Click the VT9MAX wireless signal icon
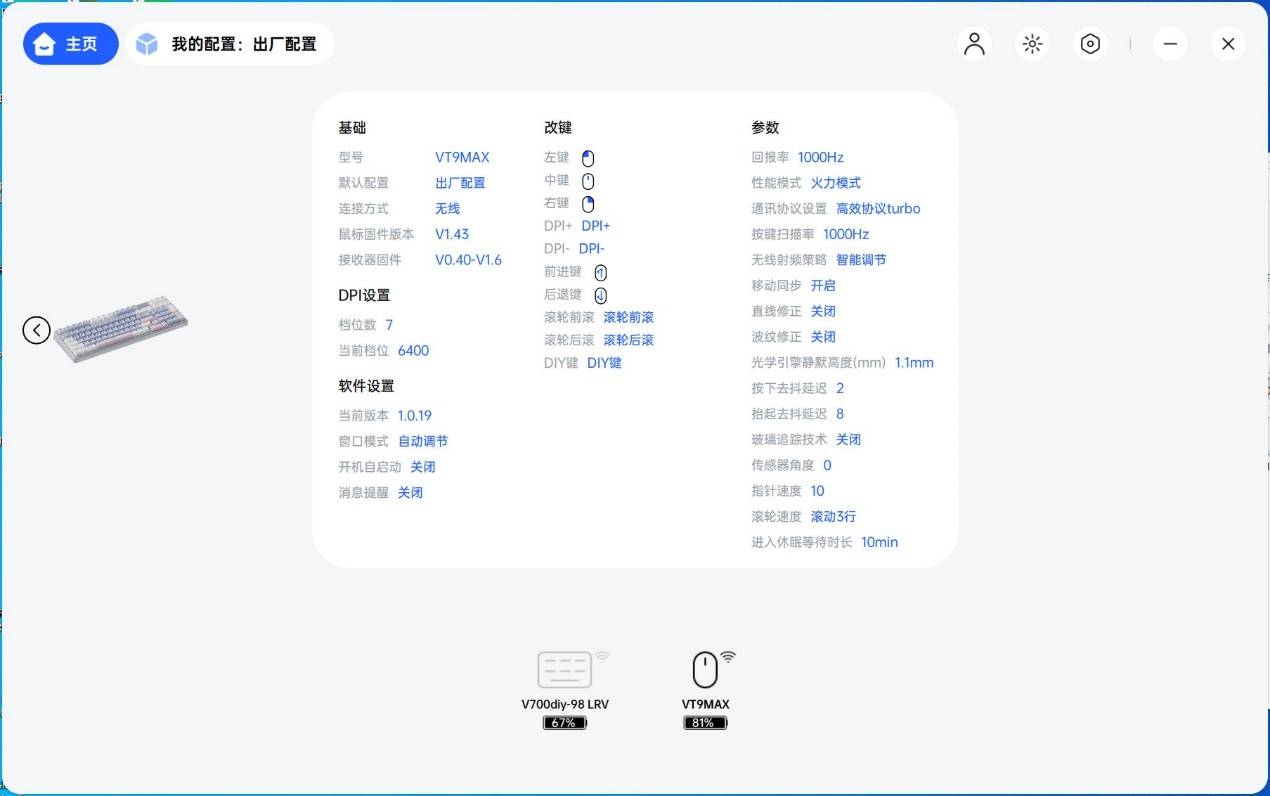This screenshot has width=1270, height=796. (728, 657)
